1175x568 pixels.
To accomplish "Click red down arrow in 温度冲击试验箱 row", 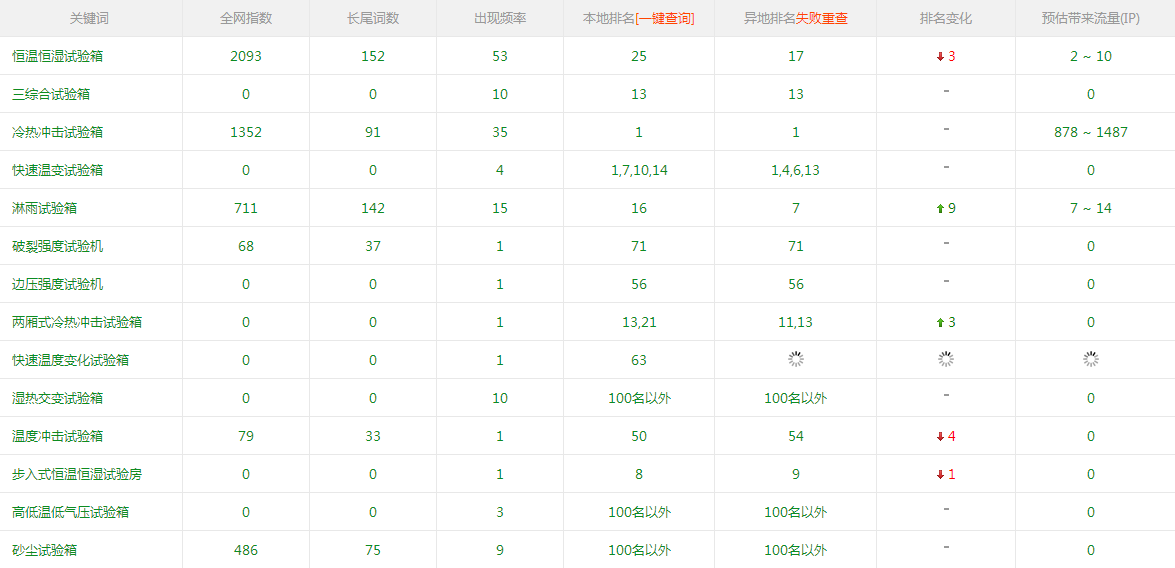I will pos(940,437).
